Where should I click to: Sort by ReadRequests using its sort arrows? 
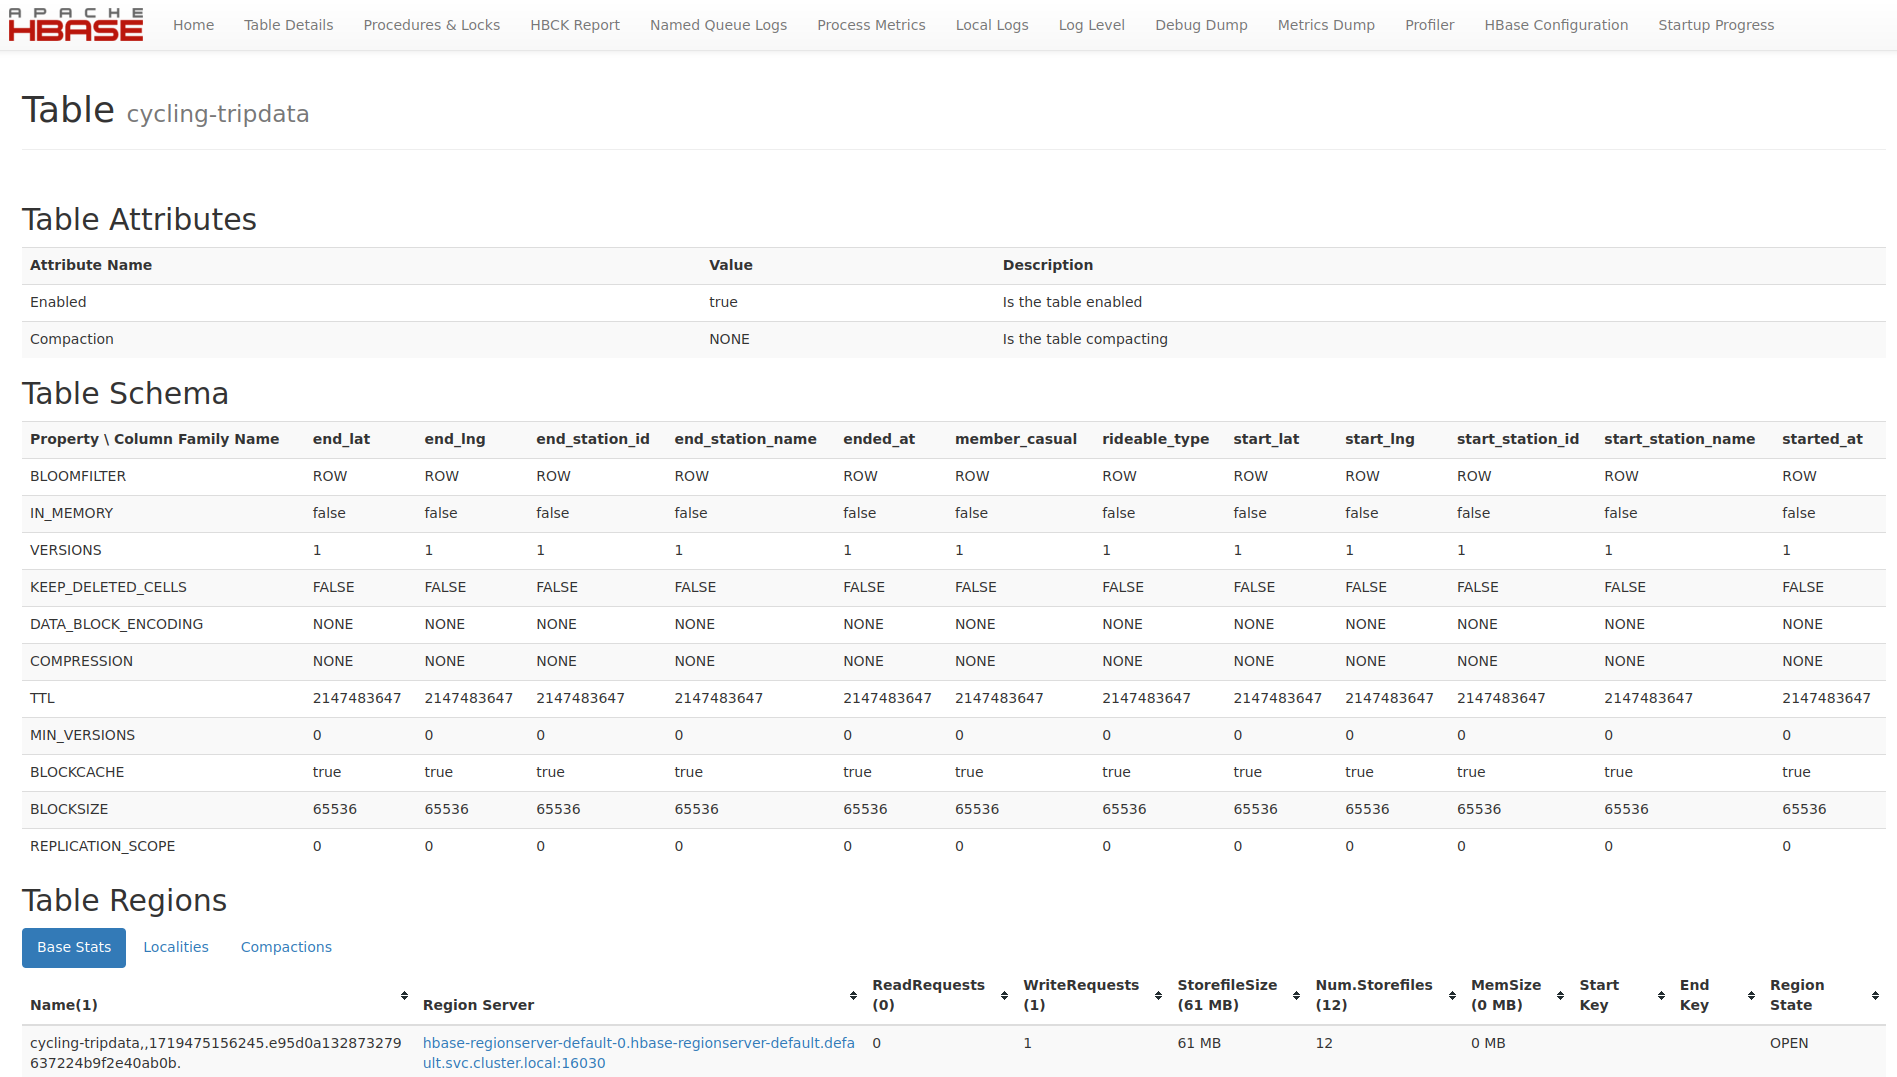point(854,995)
